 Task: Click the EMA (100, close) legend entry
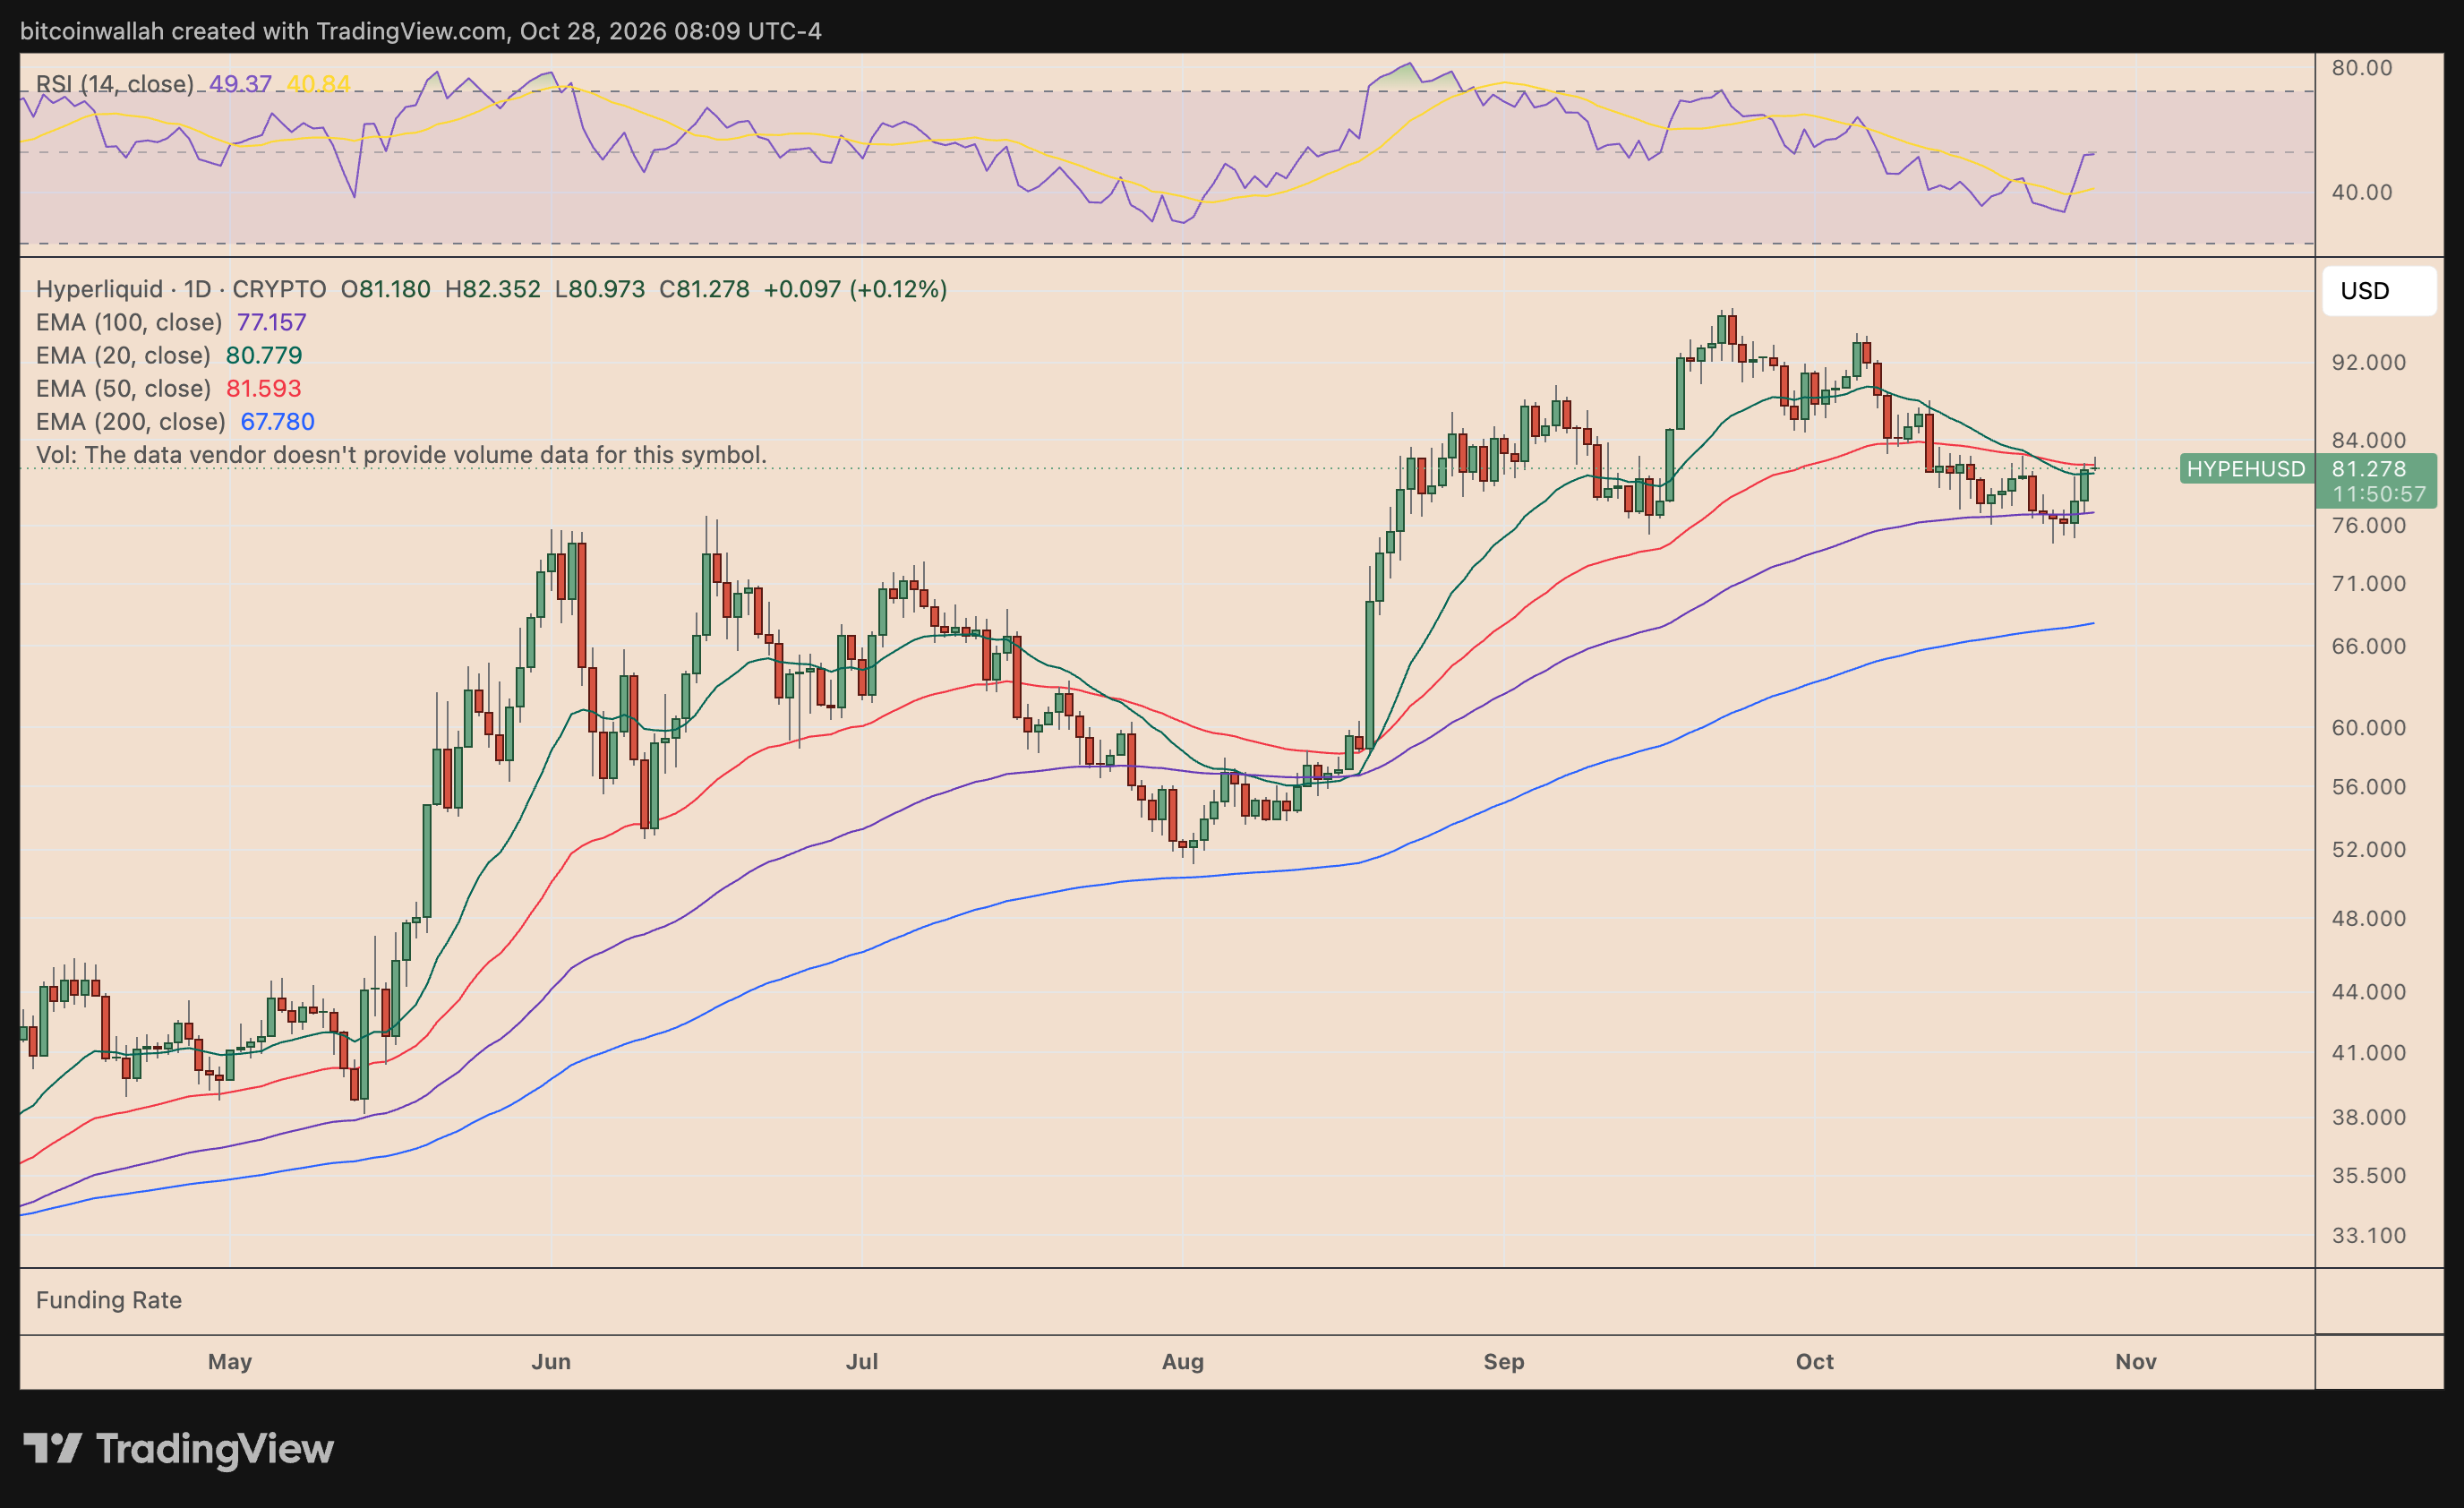[x=171, y=322]
